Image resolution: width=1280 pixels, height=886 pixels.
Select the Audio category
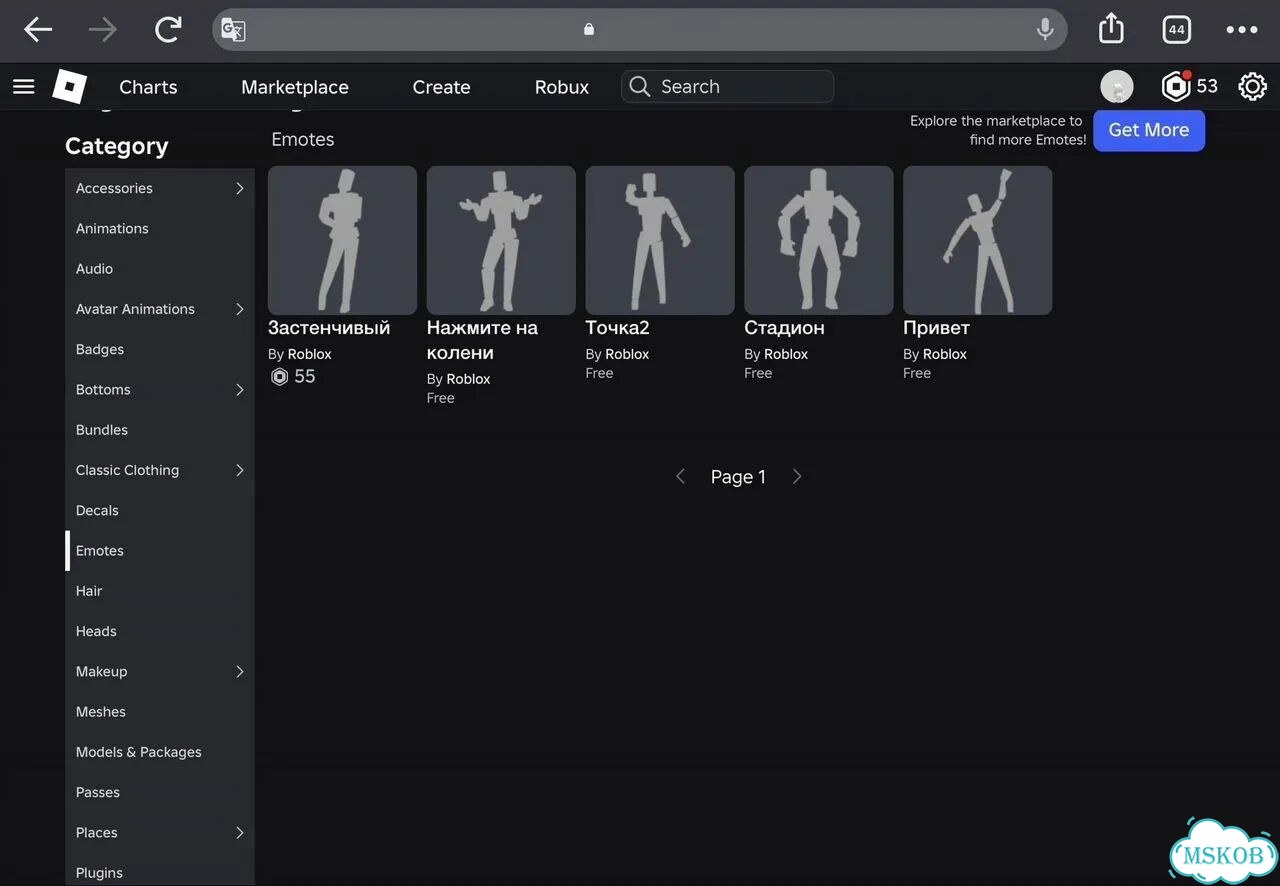[x=160, y=269]
